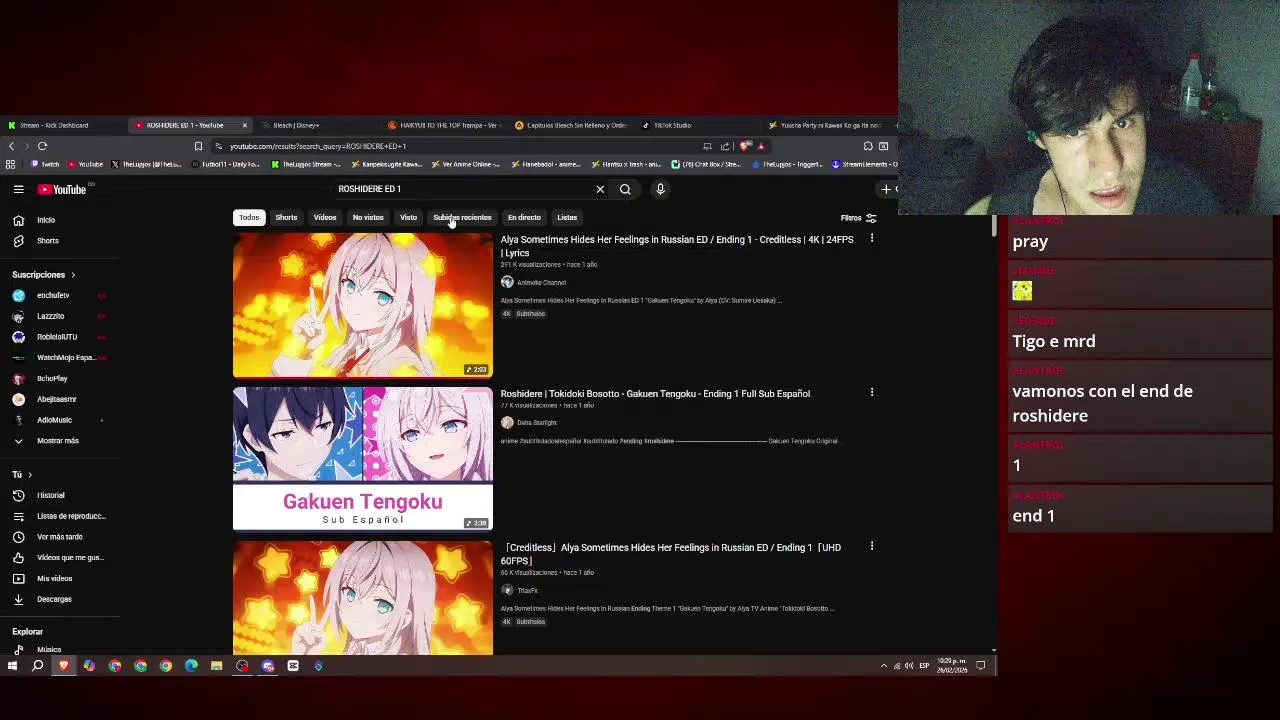Open Microsoft Edge from the taskbar
Image resolution: width=1280 pixels, height=720 pixels.
pyautogui.click(x=191, y=666)
